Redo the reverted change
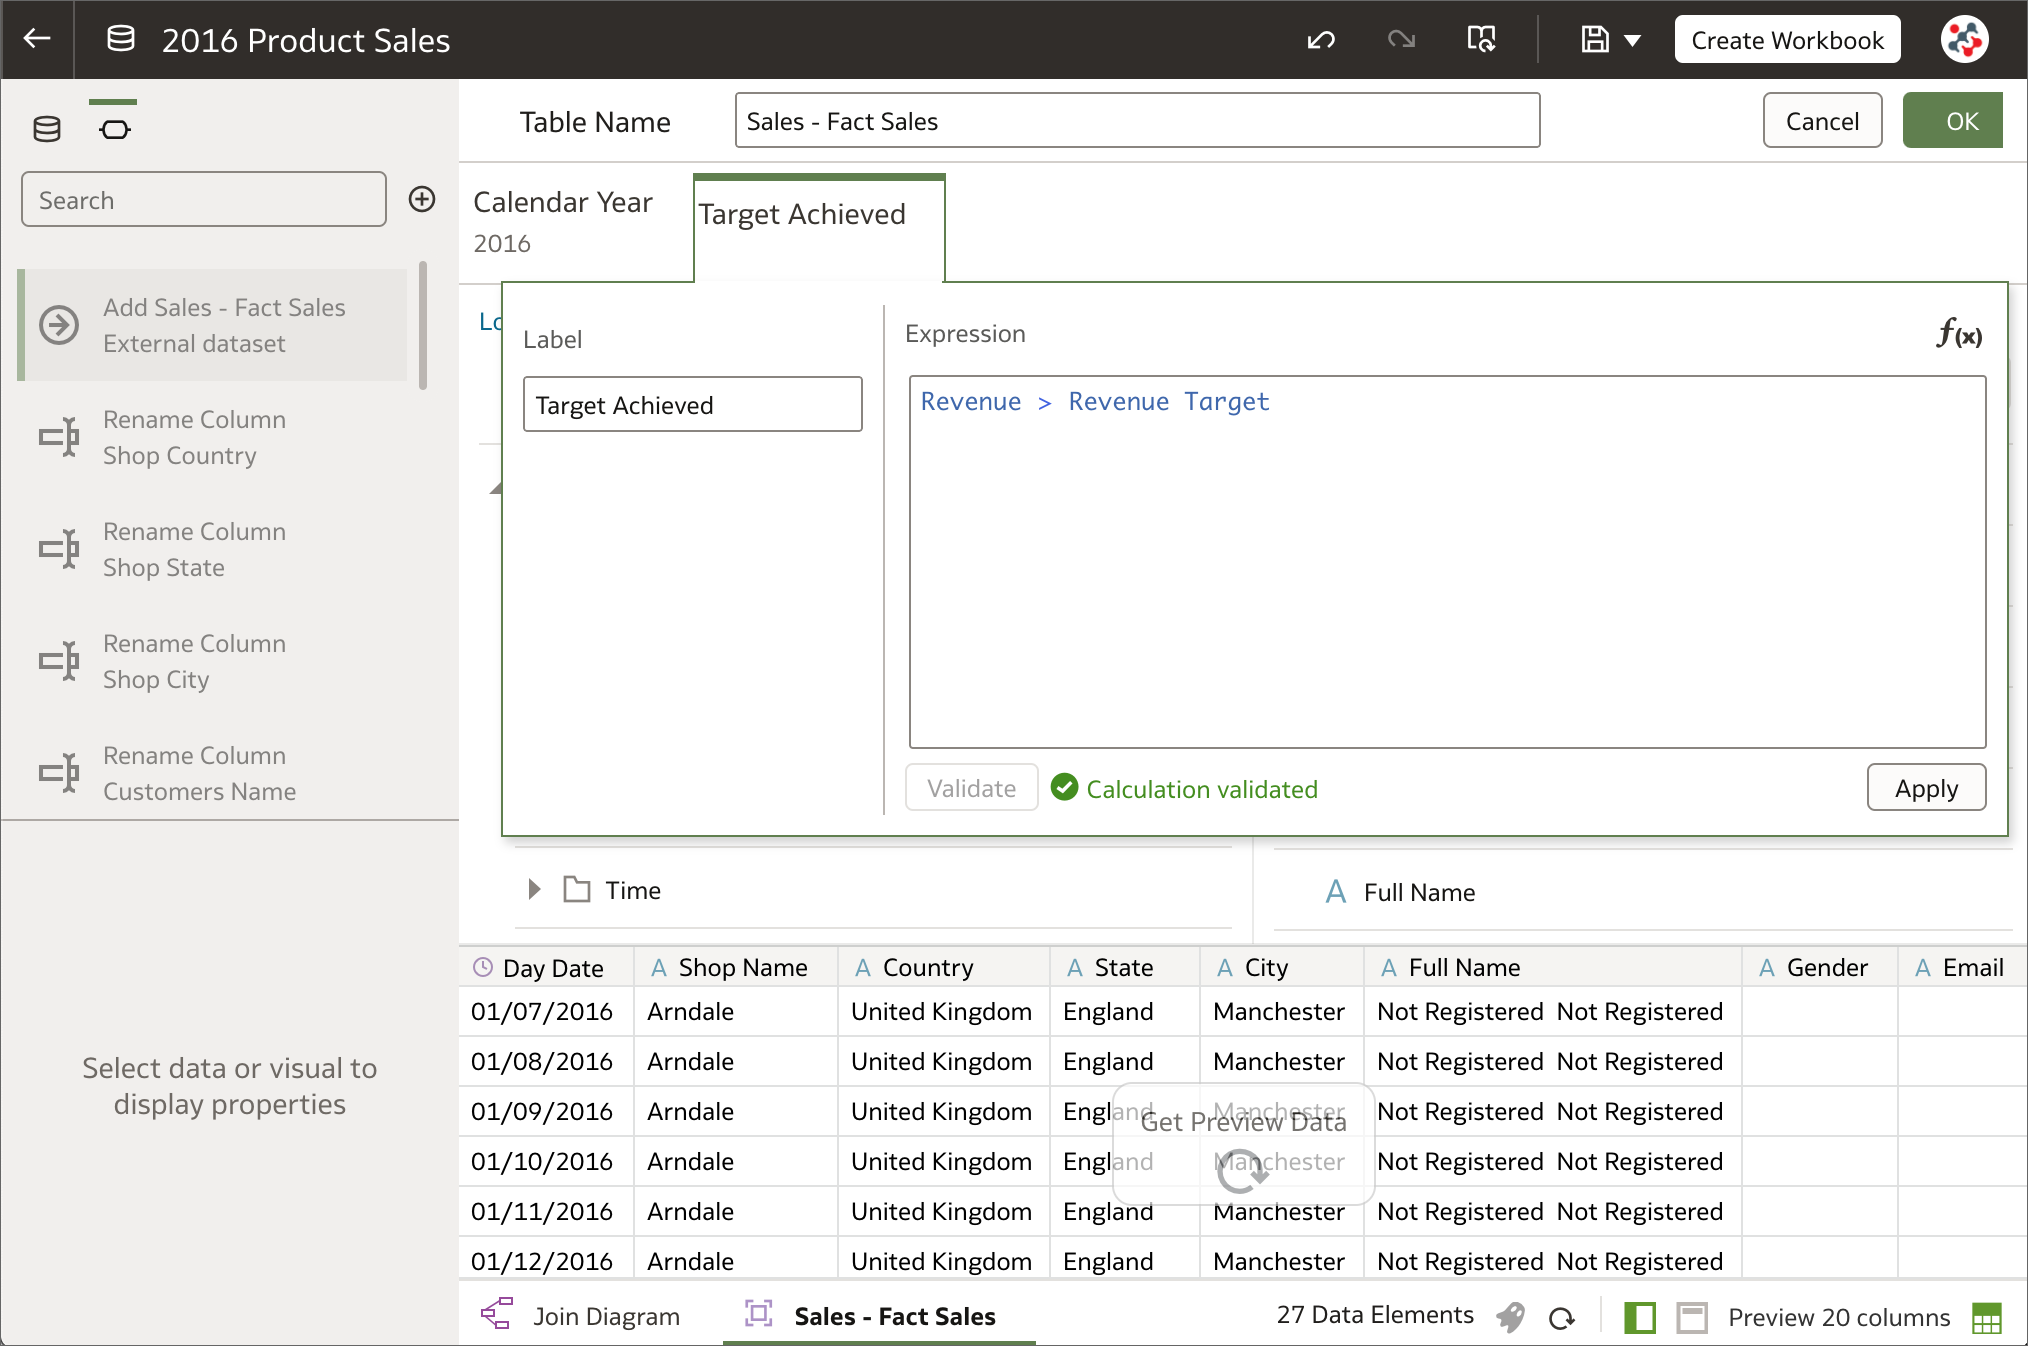This screenshot has height=1346, width=2028. pos(1401,40)
